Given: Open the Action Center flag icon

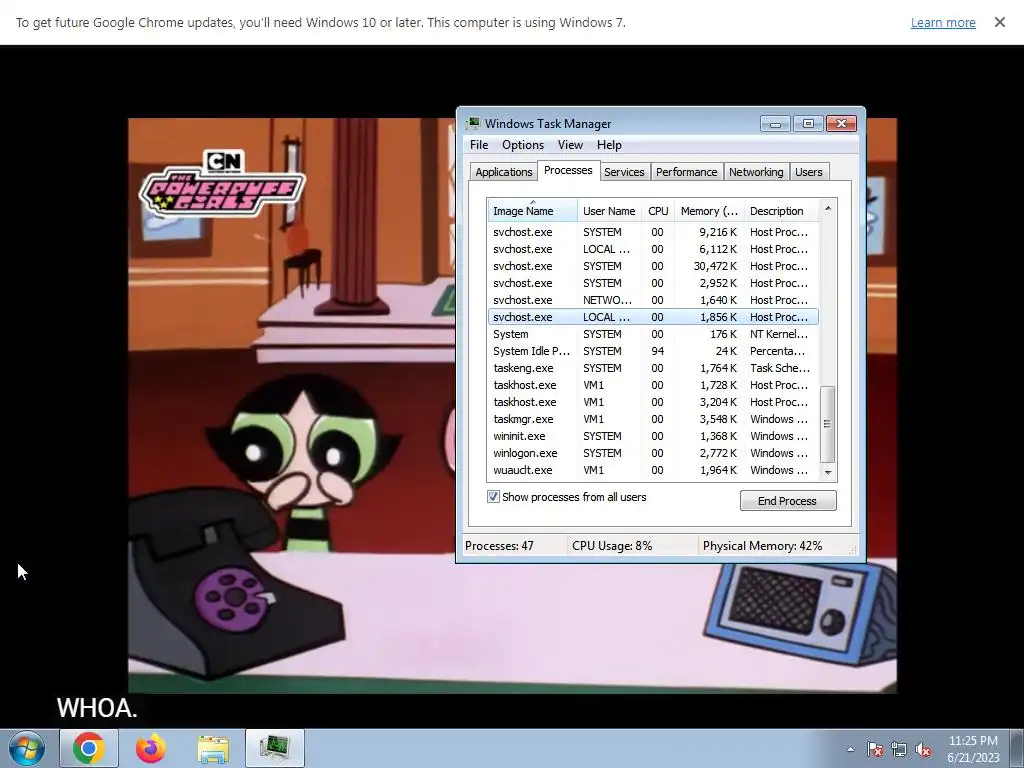Looking at the screenshot, I should (875, 749).
